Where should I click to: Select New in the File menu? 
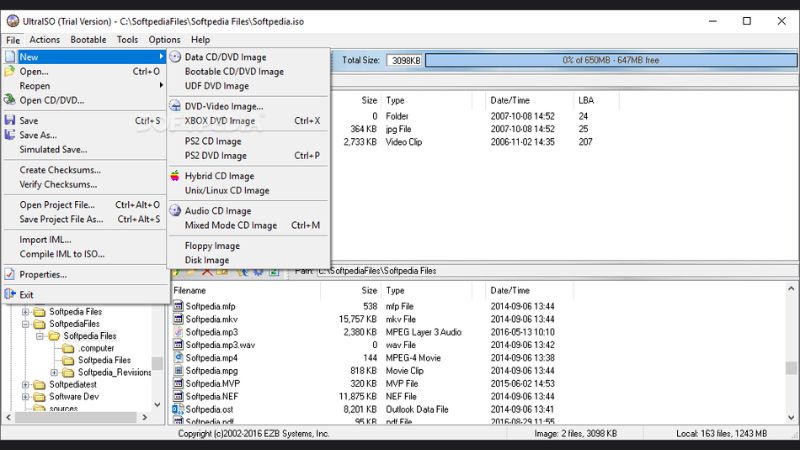[85, 57]
